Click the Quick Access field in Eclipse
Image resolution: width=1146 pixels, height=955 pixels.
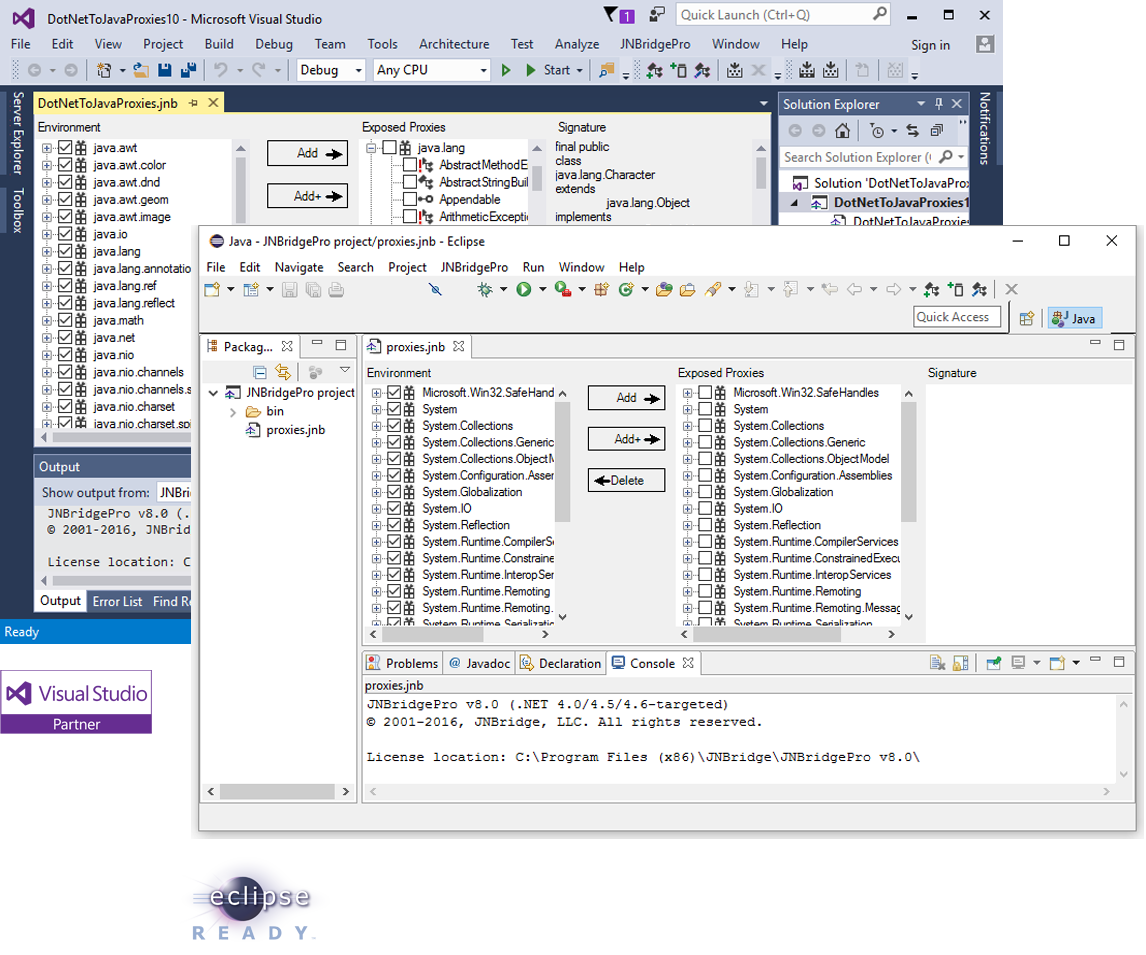click(x=957, y=317)
